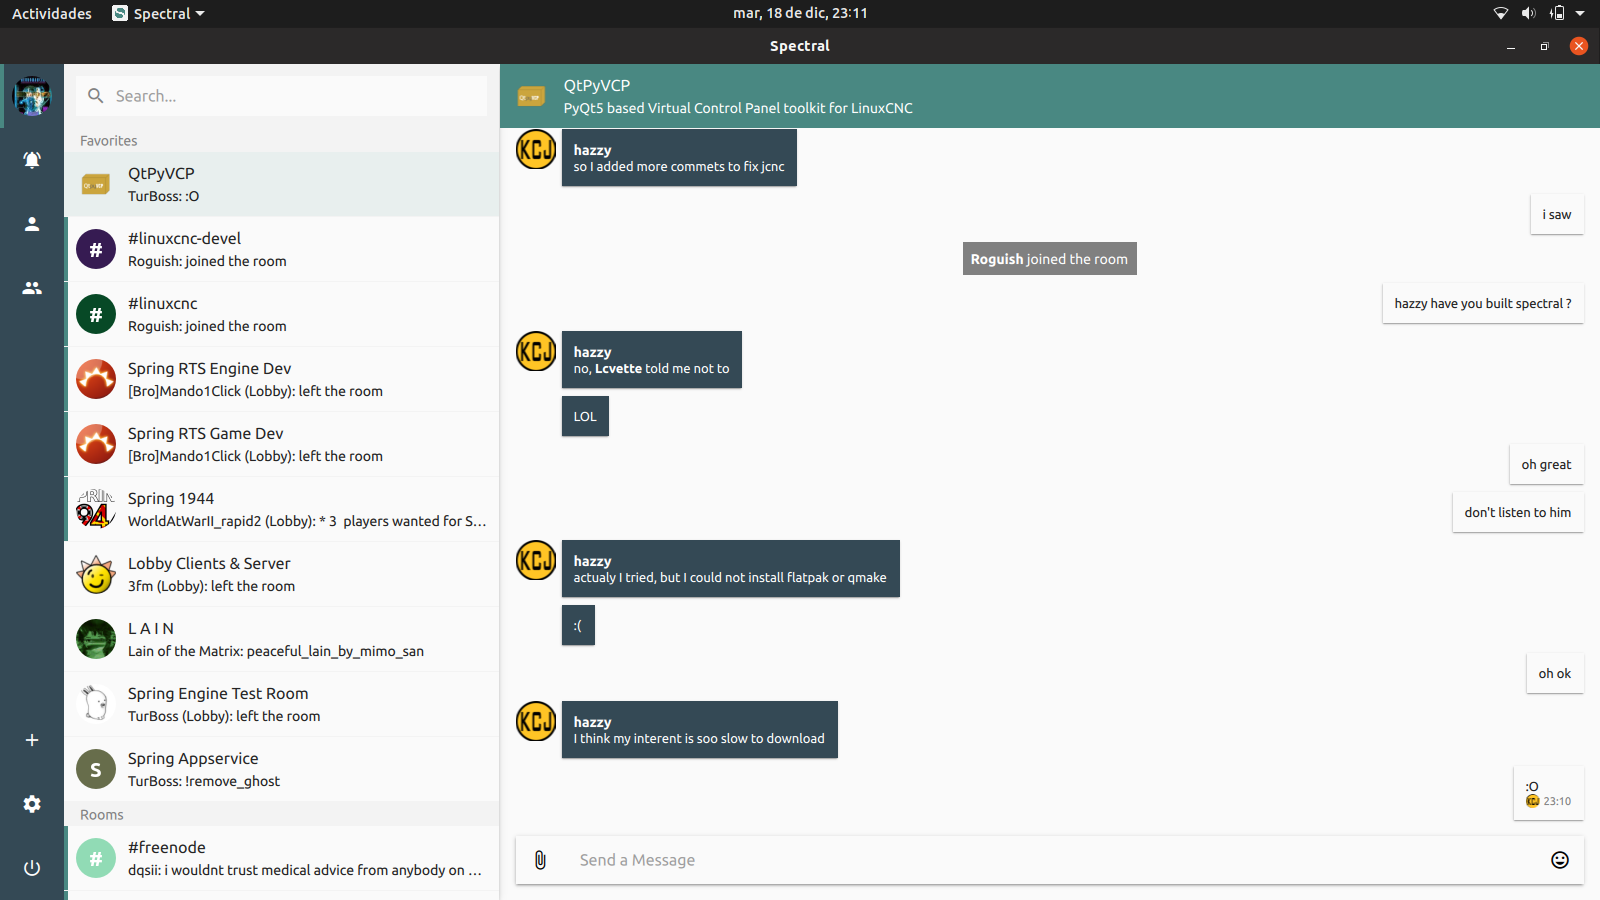Click the plus icon to add room

click(x=32, y=740)
